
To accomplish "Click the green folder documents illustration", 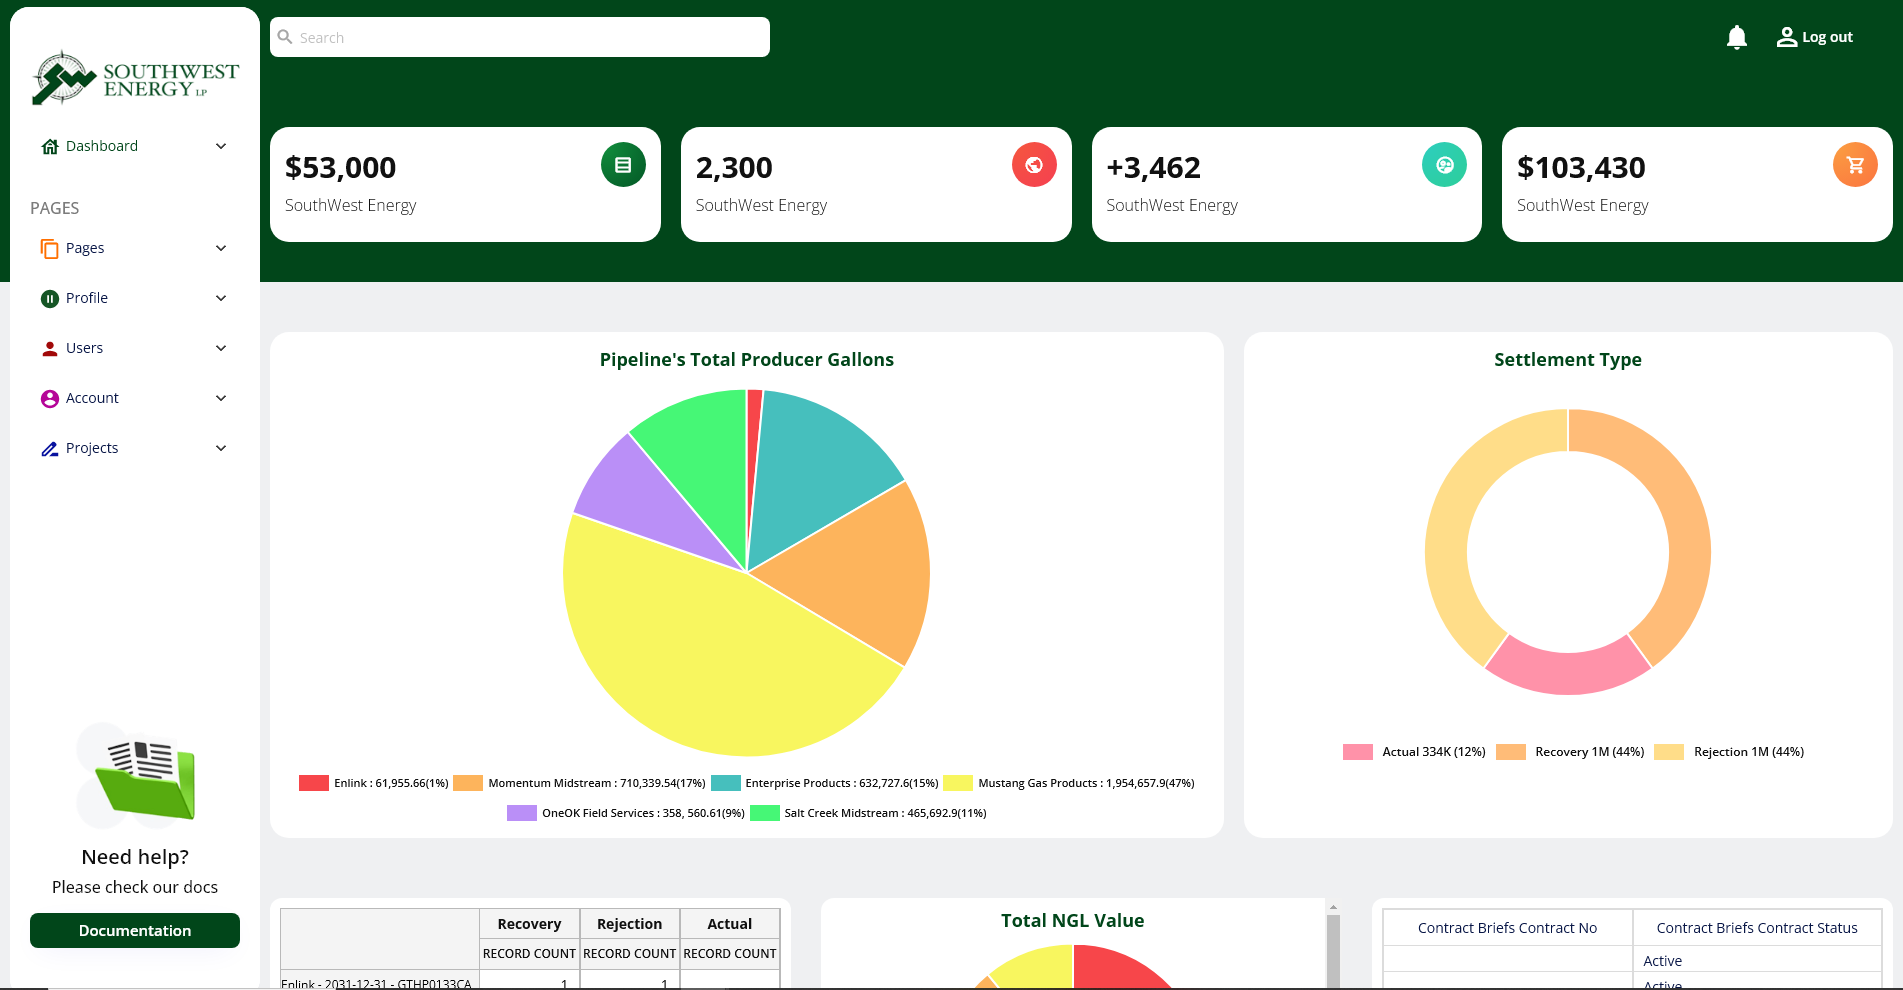I will (x=136, y=776).
